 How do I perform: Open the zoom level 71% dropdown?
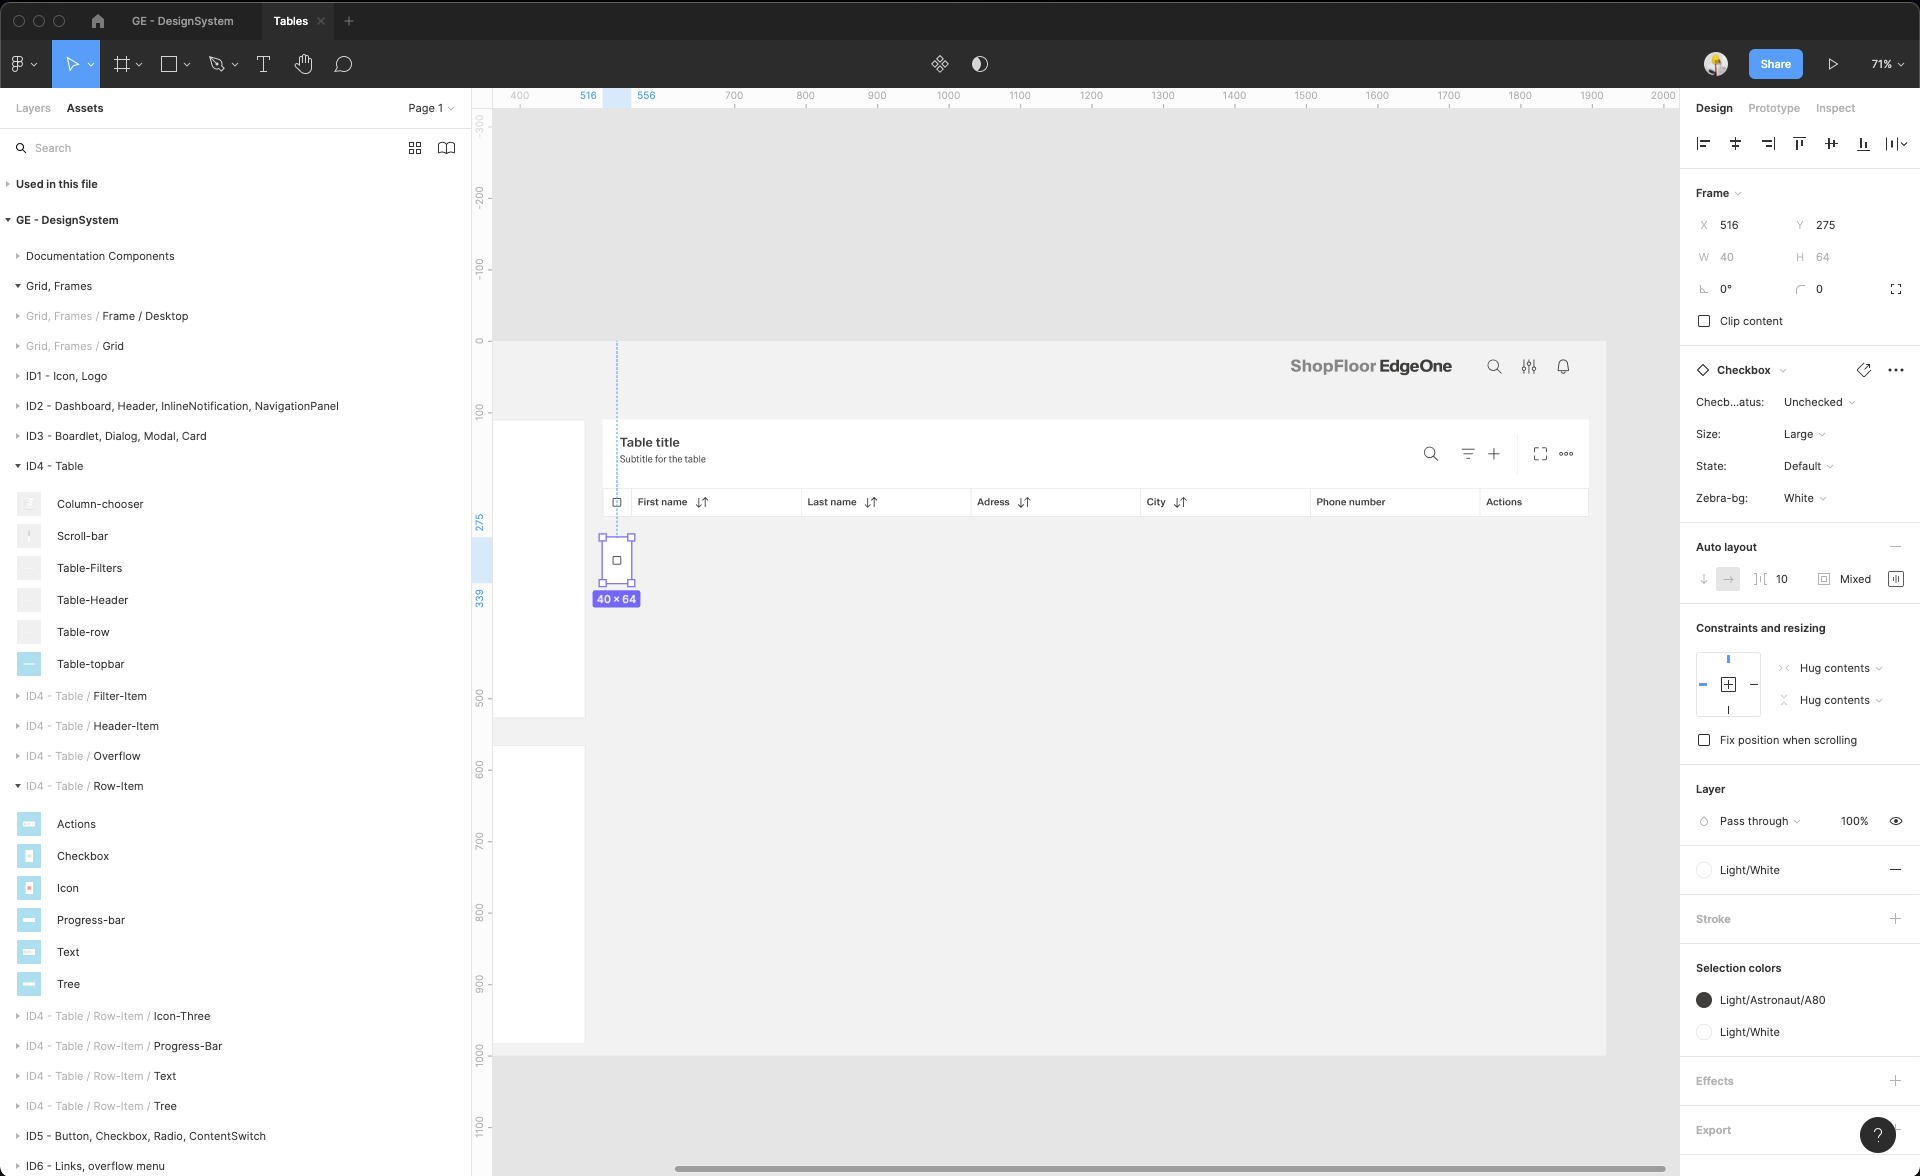click(1887, 64)
